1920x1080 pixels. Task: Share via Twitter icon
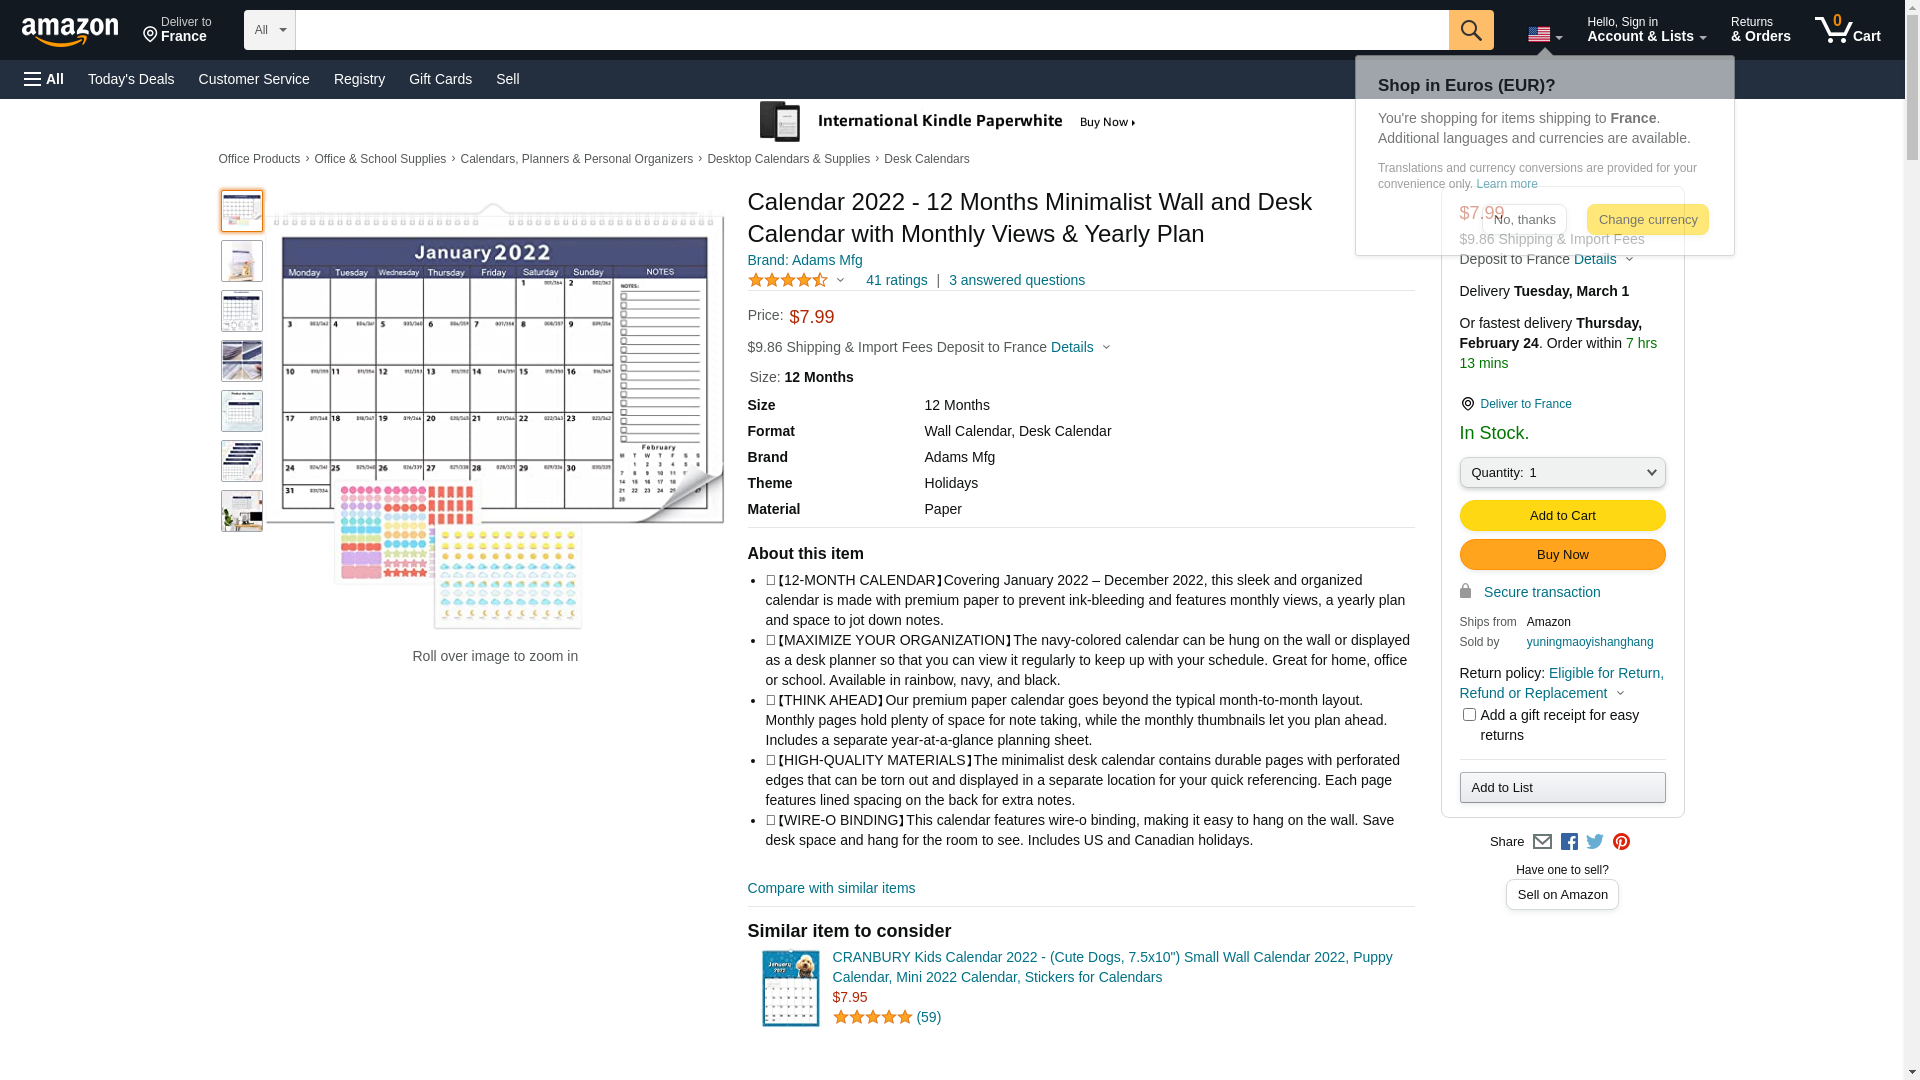pyautogui.click(x=1594, y=842)
